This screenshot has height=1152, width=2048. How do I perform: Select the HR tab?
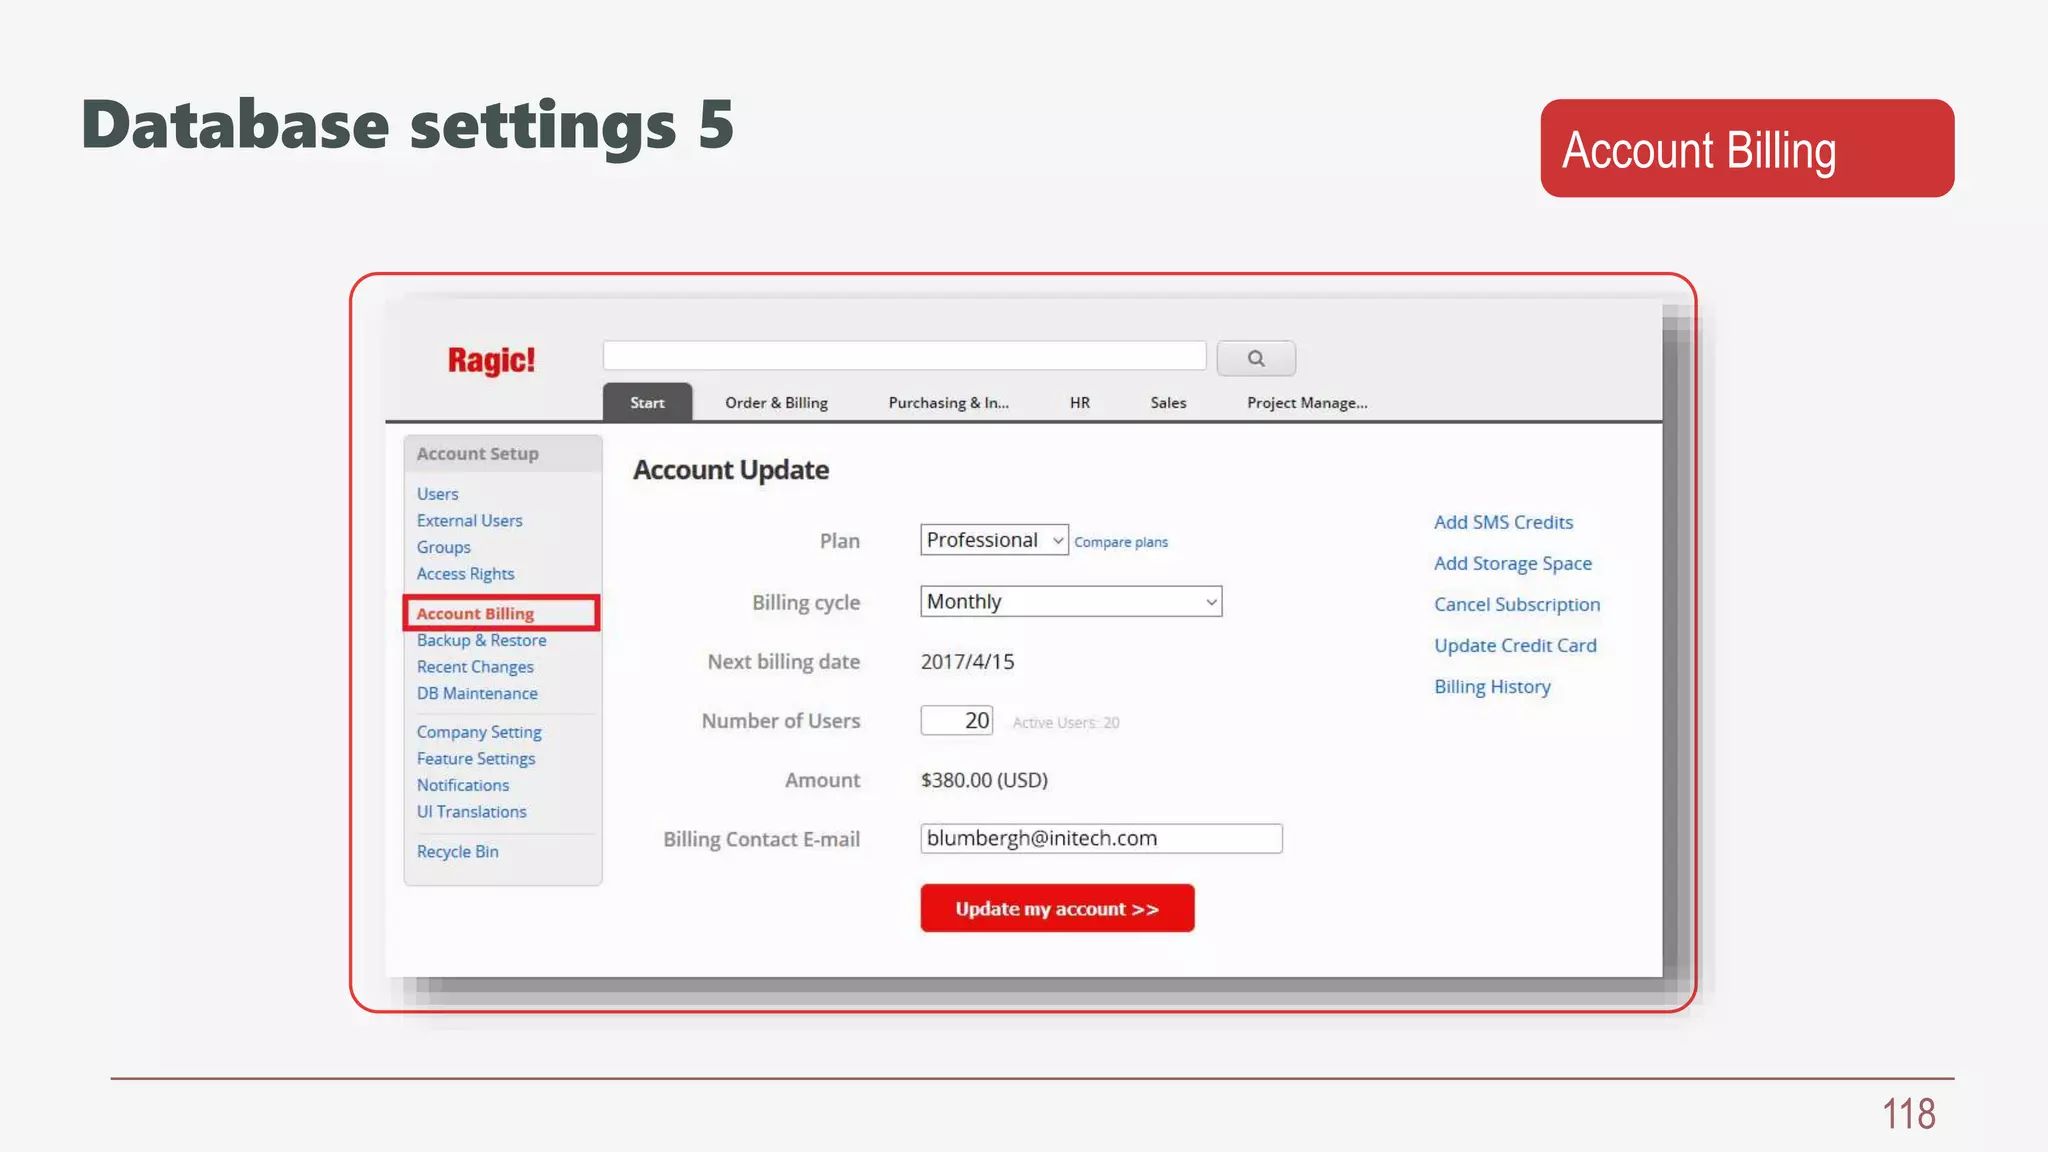1080,402
